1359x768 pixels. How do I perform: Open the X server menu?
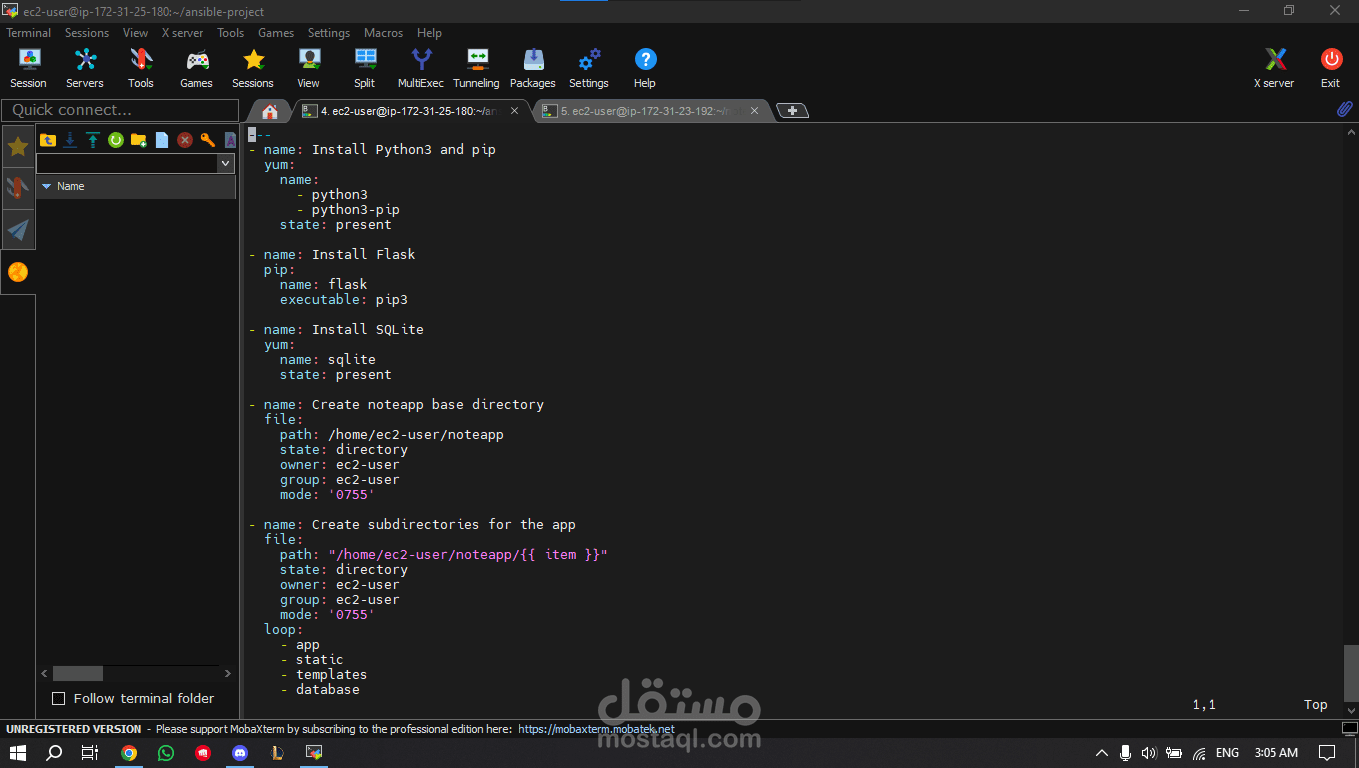[x=182, y=33]
